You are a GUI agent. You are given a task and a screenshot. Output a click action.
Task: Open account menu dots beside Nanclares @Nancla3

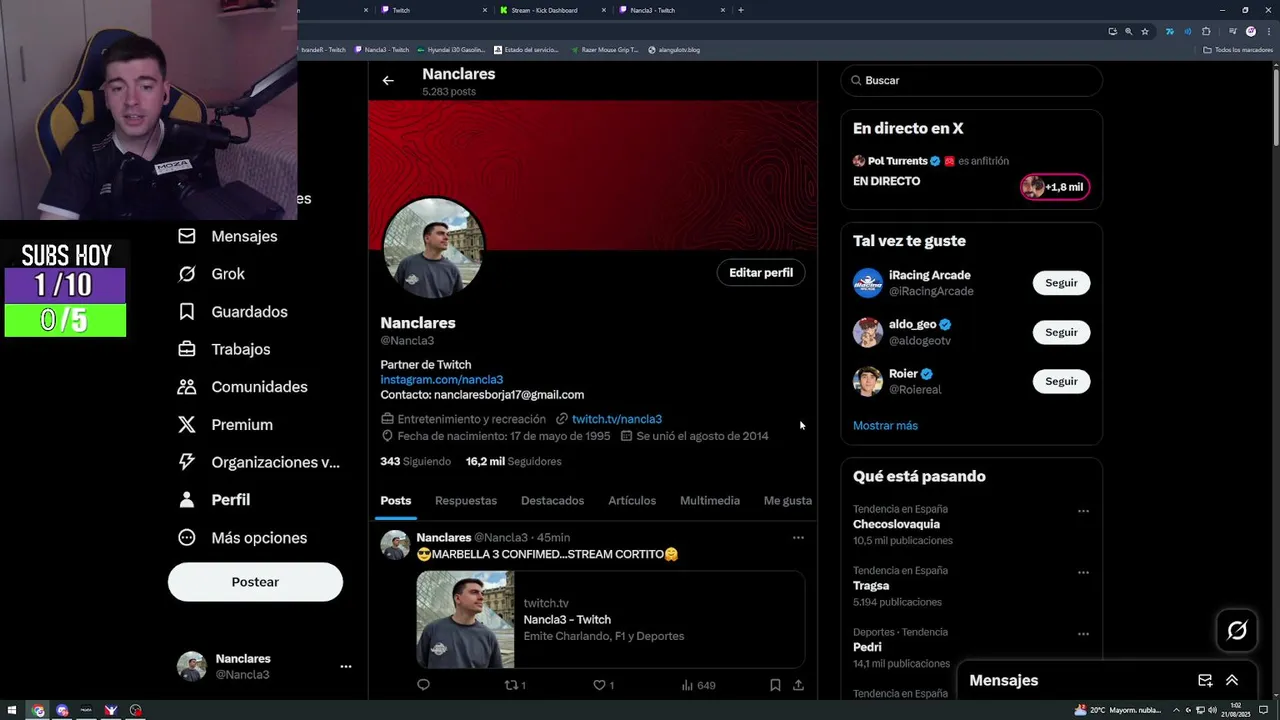coord(345,666)
